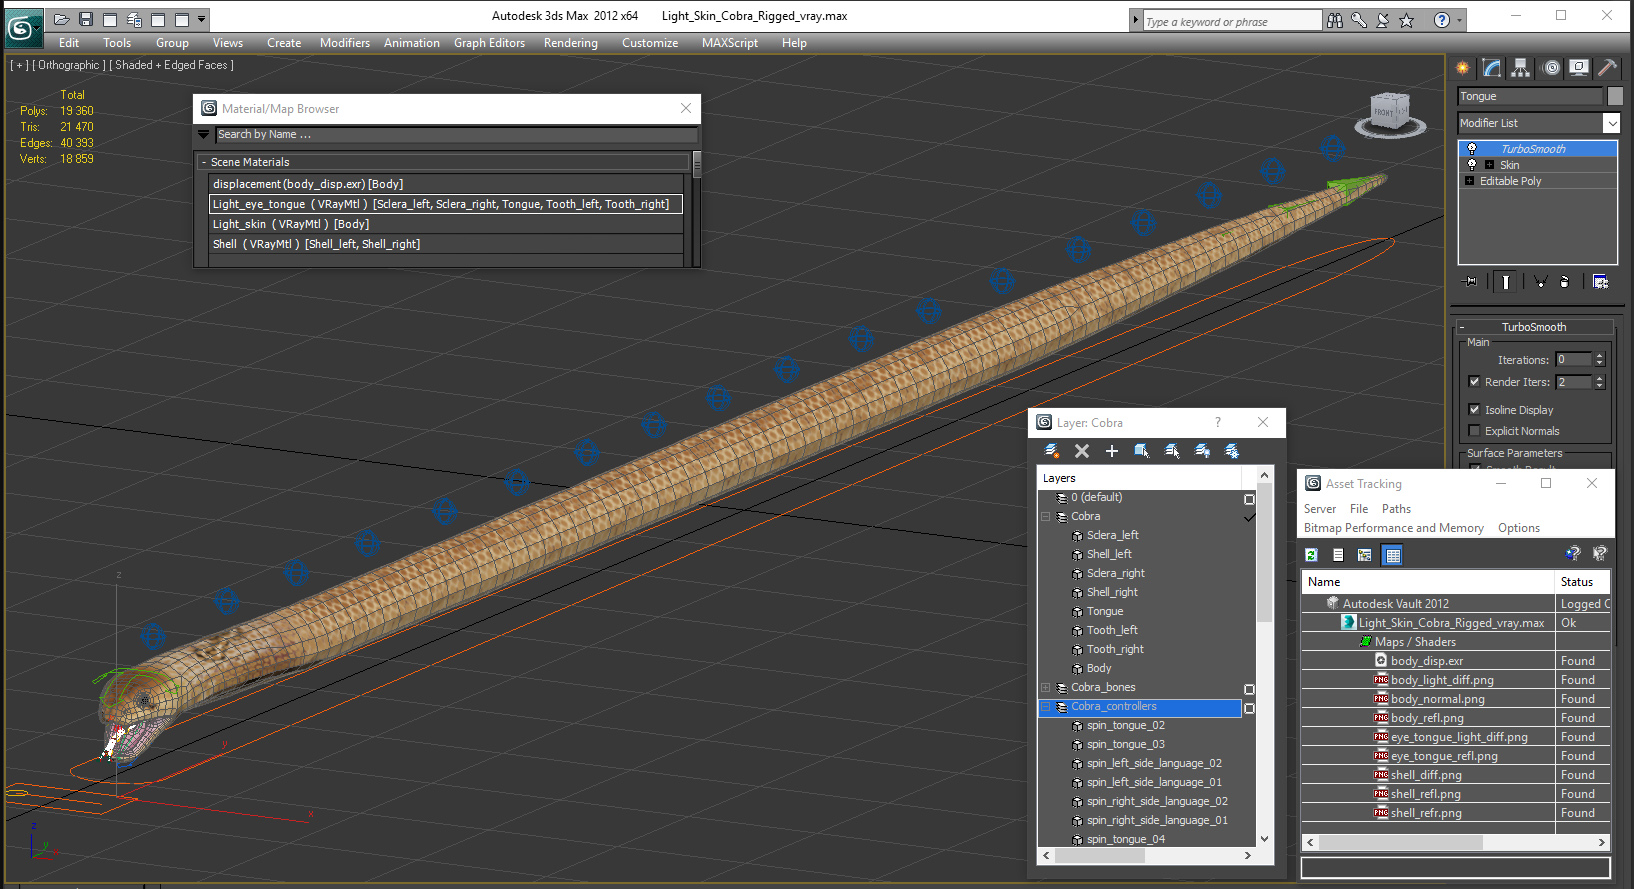Screen dimensions: 1634x889
Task: Toggle the Skin modifier lightbulb
Action: pyautogui.click(x=1472, y=165)
